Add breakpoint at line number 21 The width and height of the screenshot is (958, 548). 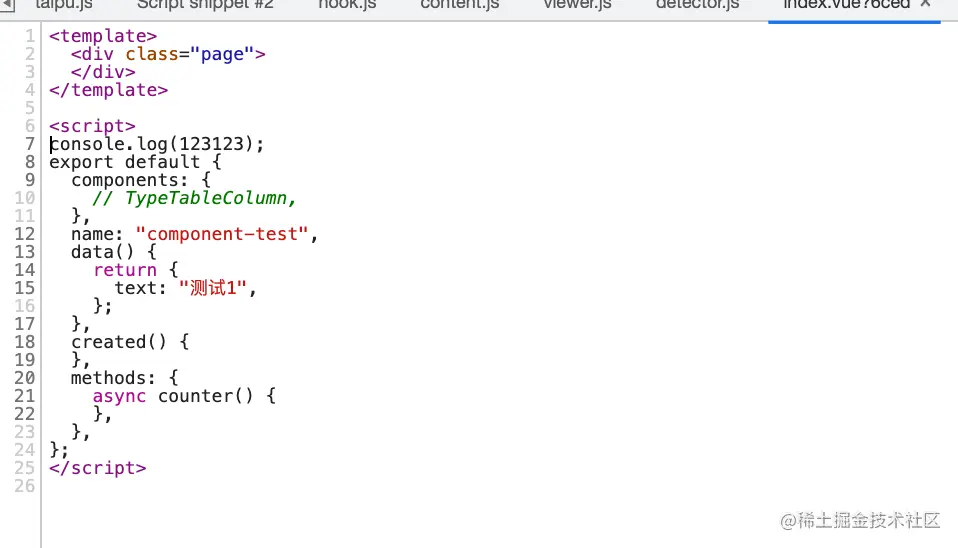click(x=24, y=396)
